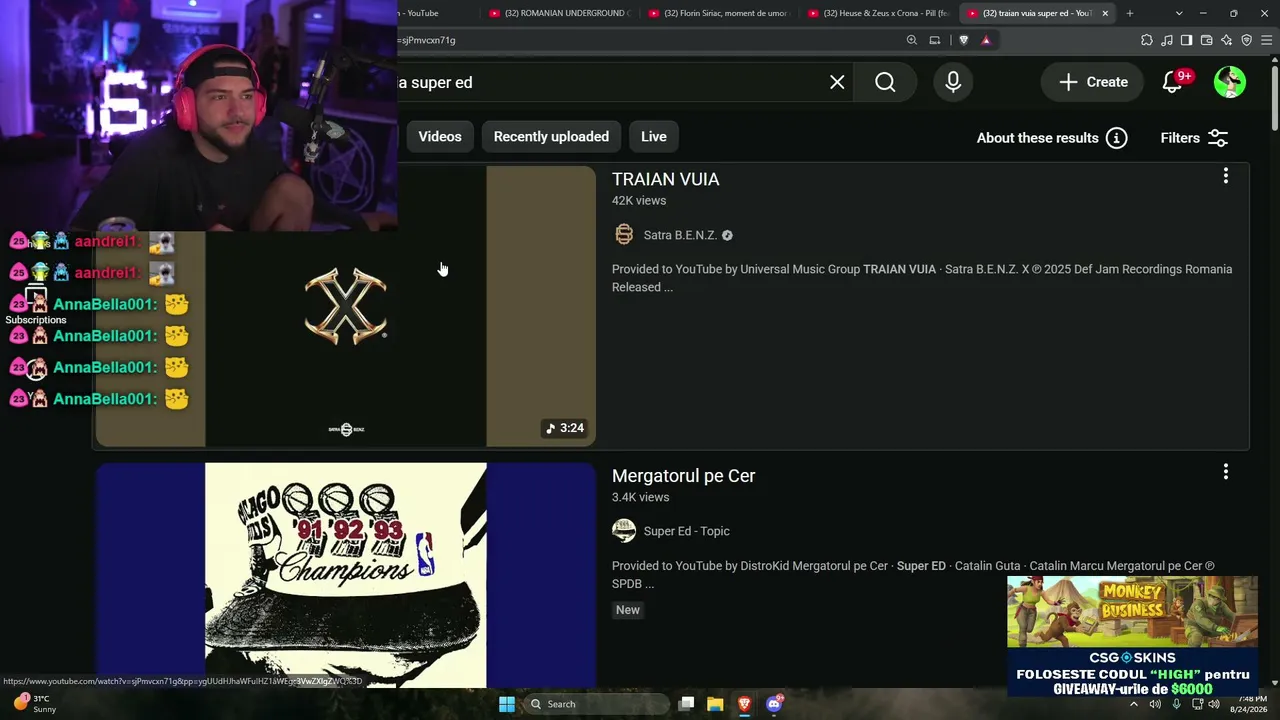This screenshot has height=720, width=1280.
Task: Open the weather widget showing 31°C Sunny
Action: (x=34, y=704)
